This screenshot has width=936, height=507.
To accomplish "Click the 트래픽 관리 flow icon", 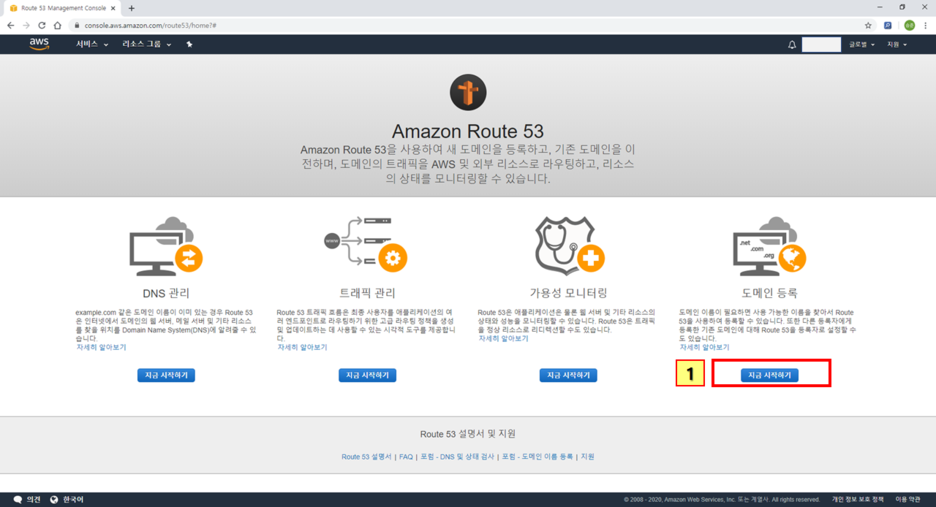I will tap(366, 244).
